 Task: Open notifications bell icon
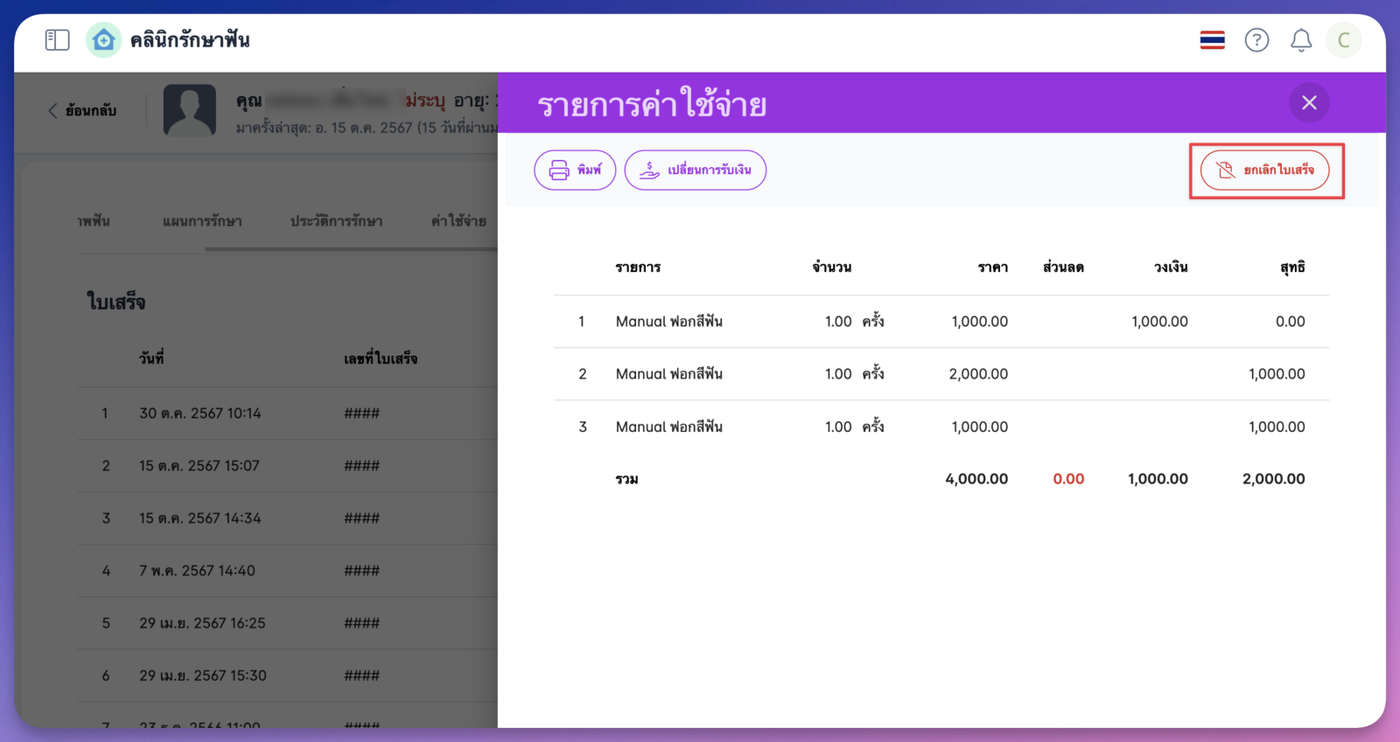tap(1300, 40)
